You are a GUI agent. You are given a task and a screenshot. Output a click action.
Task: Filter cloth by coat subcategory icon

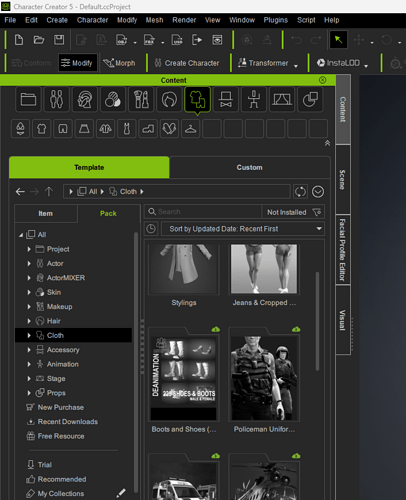105,128
